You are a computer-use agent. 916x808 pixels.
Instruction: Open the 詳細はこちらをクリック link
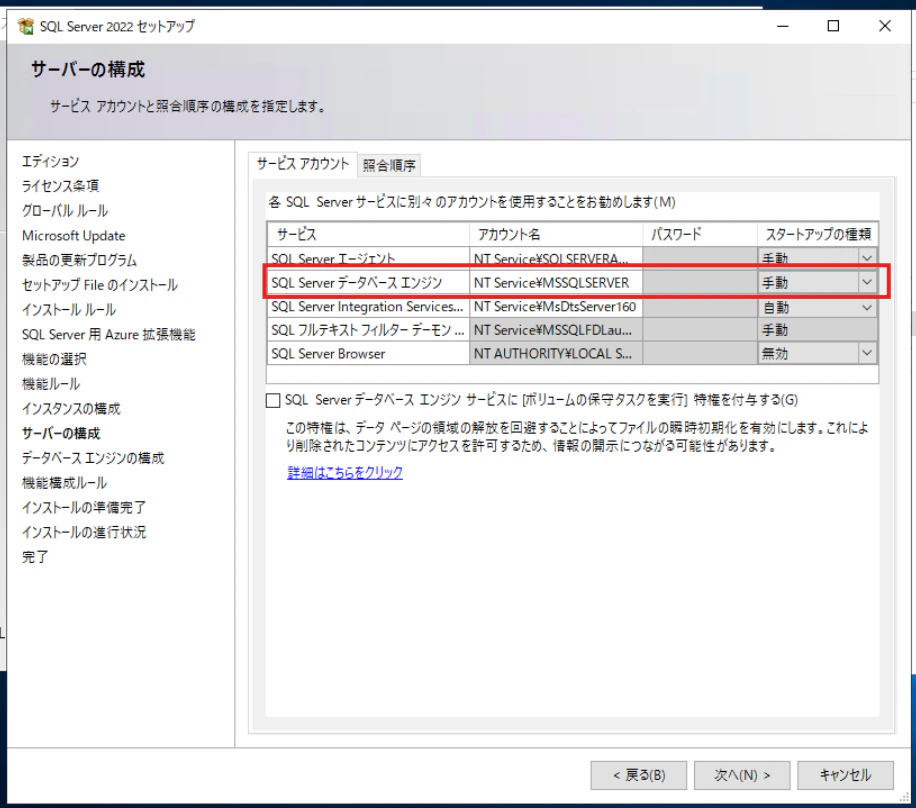click(x=345, y=472)
